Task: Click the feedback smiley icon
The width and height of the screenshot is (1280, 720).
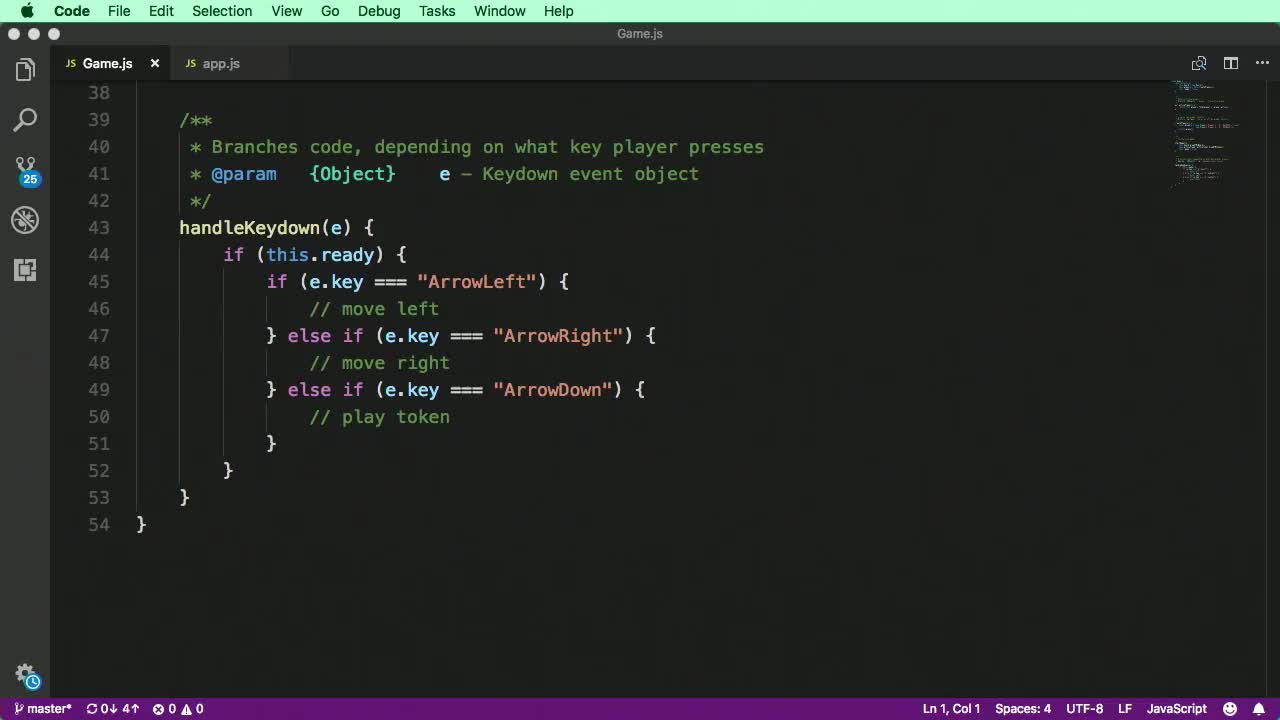Action: tap(1230, 709)
